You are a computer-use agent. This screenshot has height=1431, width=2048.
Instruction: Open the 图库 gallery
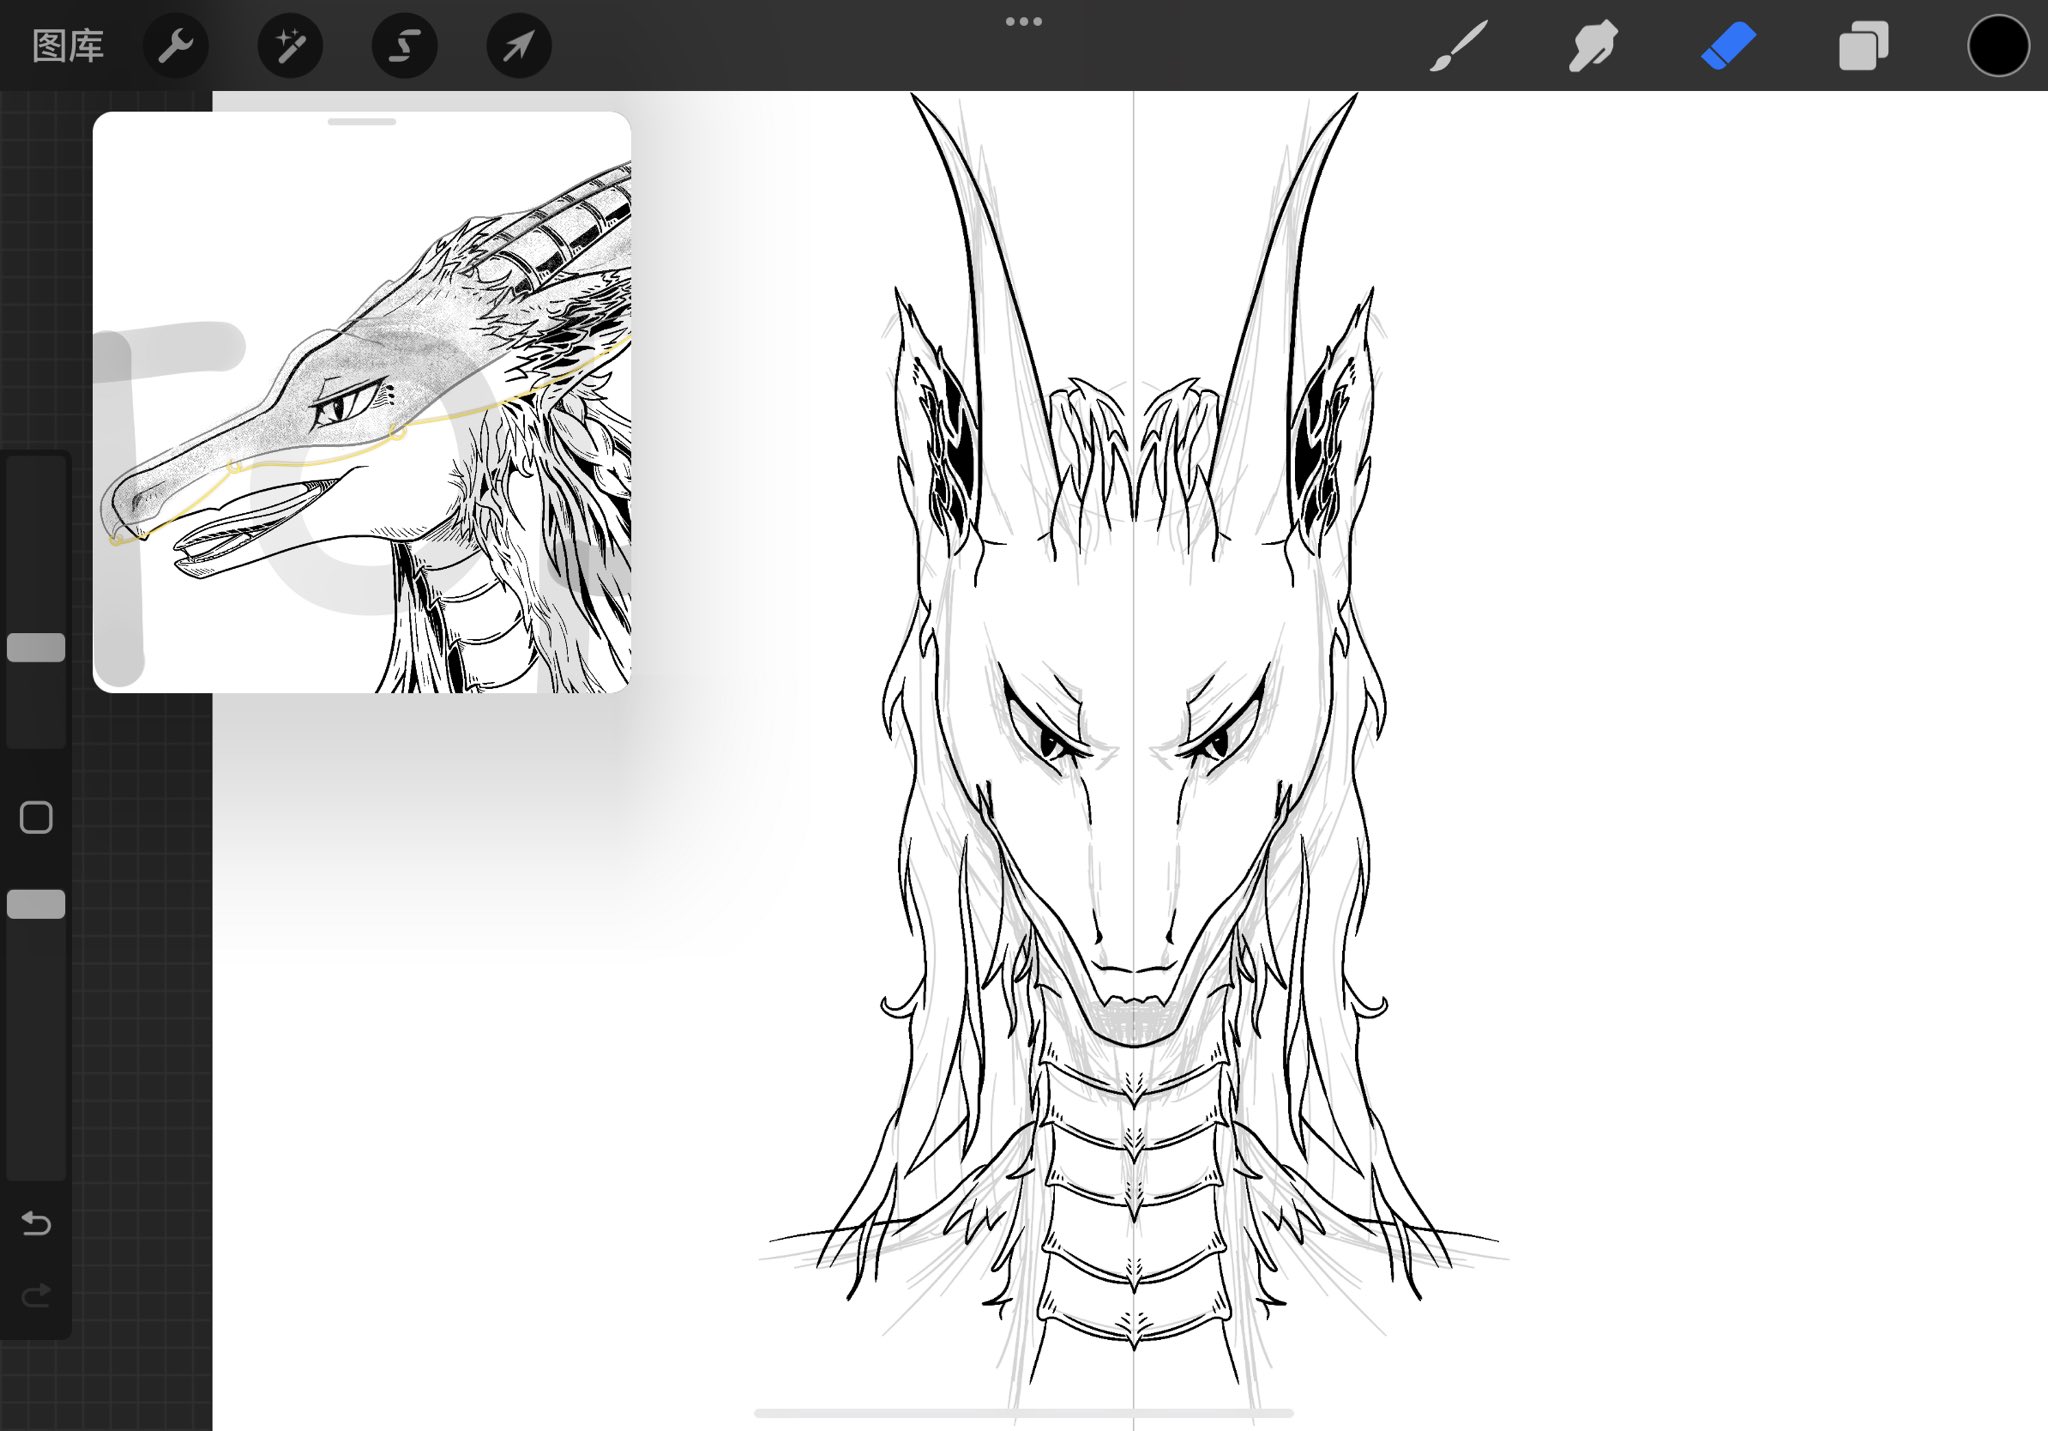point(68,46)
